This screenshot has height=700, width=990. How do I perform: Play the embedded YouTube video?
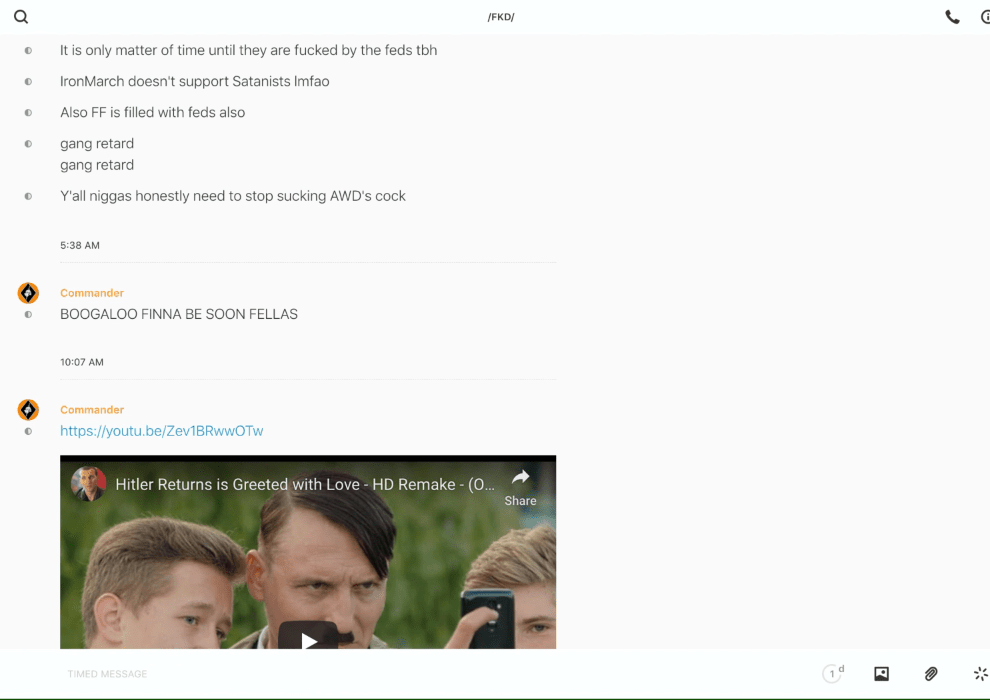click(x=308, y=640)
